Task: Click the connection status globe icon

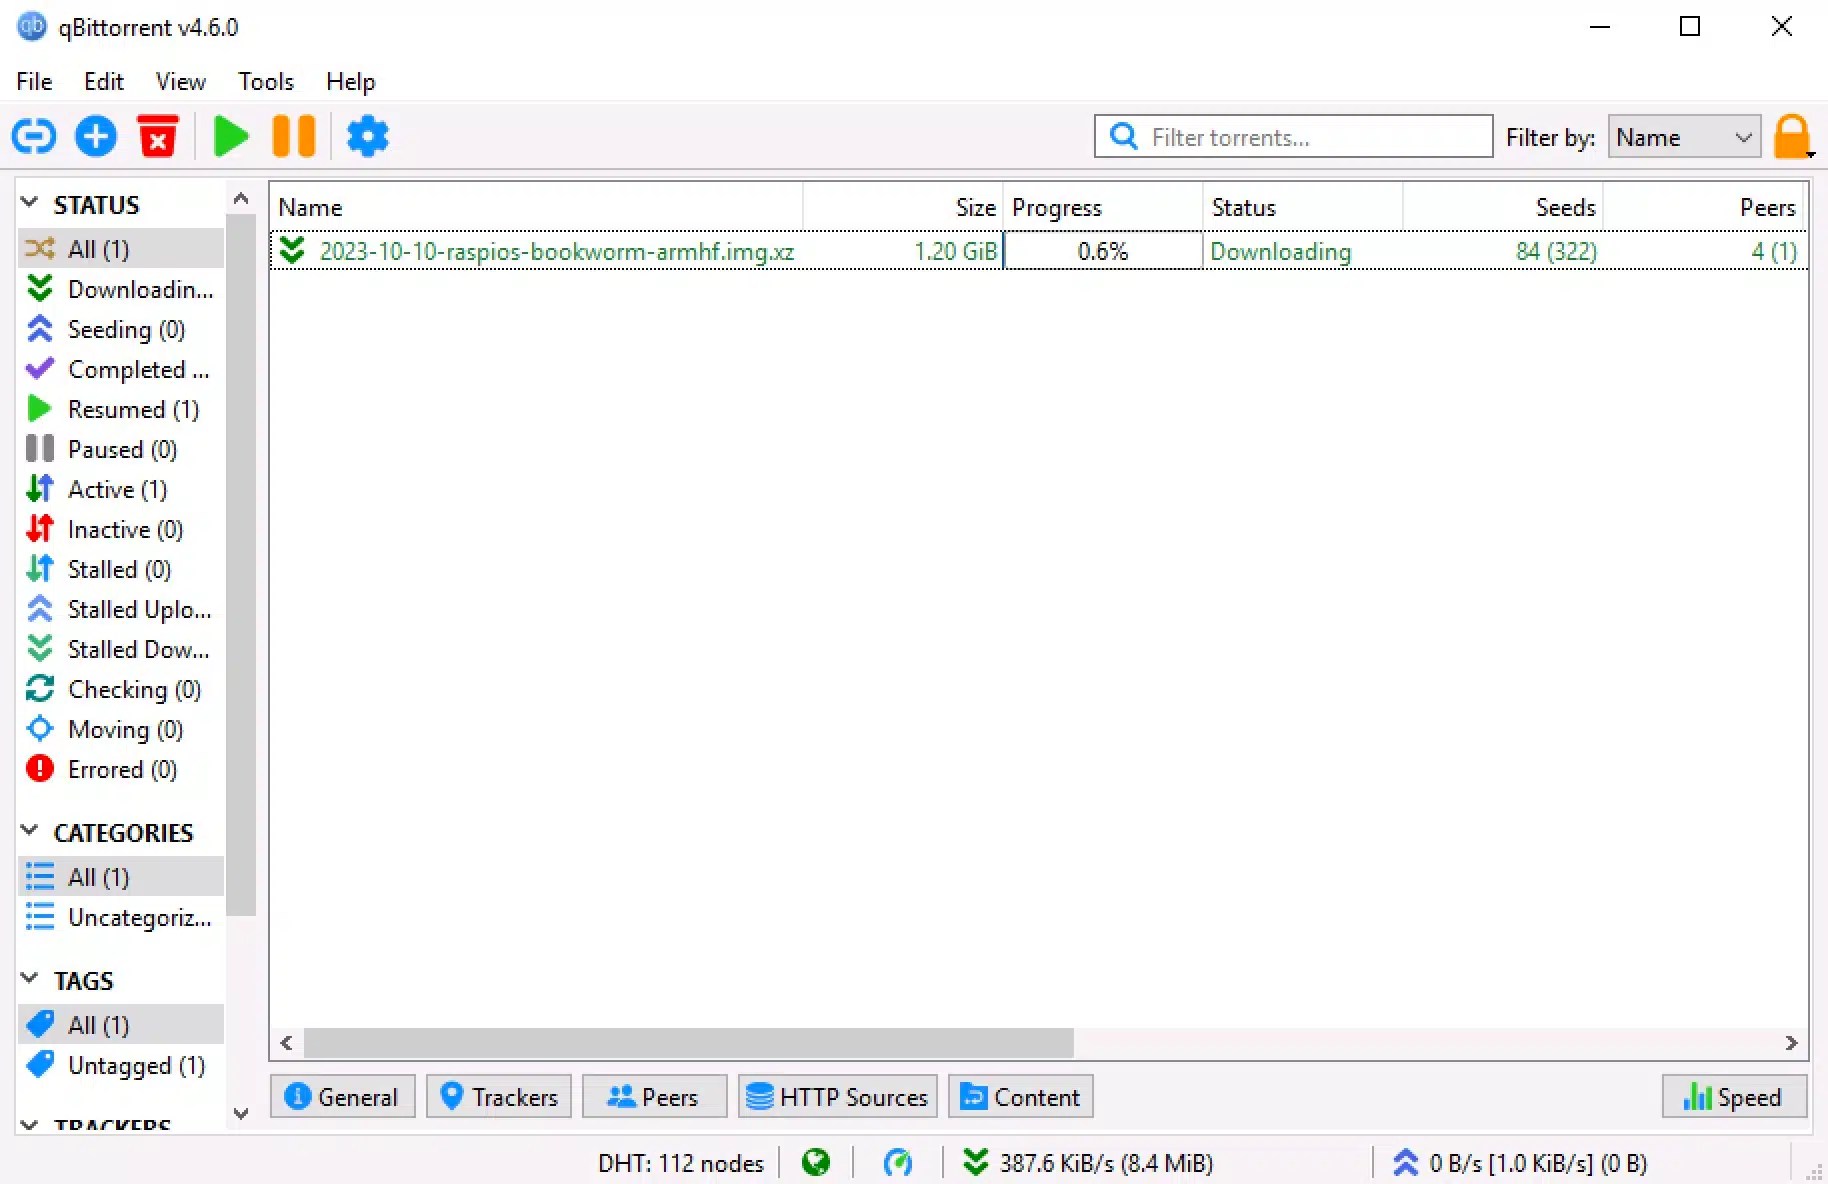Action: point(815,1162)
